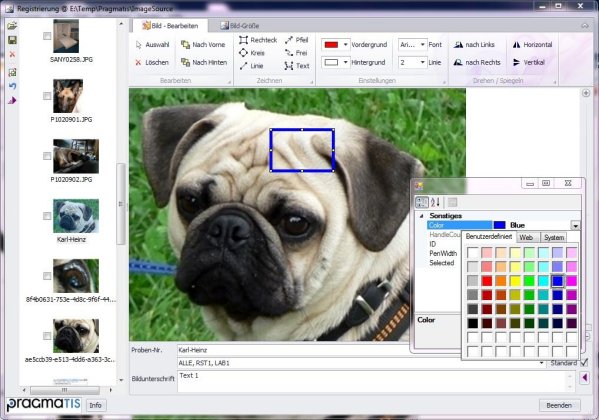The height and width of the screenshot is (420, 599).
Task: Pick the yellow swatch in color palette
Action: (x=515, y=281)
